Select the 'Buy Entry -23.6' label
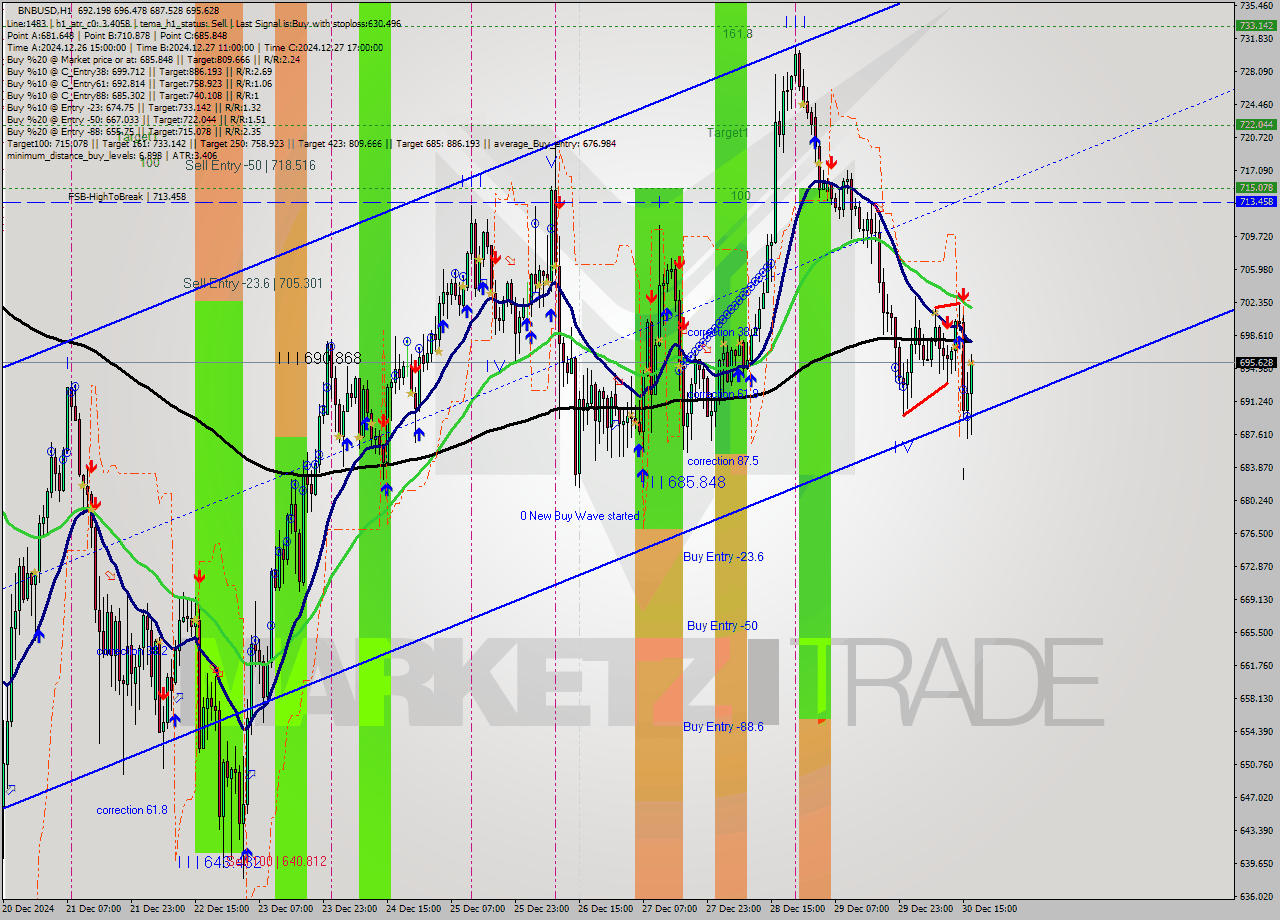The image size is (1280, 920). pyautogui.click(x=723, y=556)
